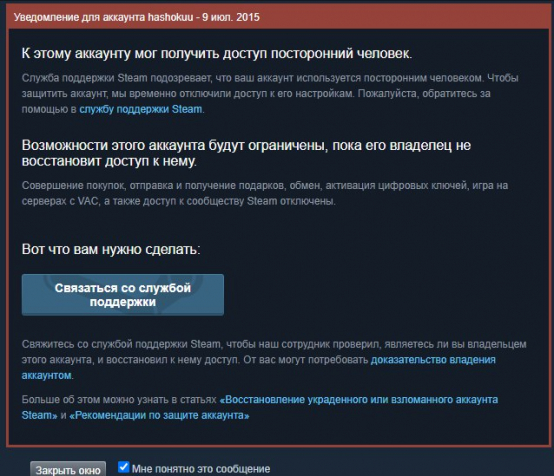This screenshot has width=554, height=476.
Task: Click heading «Возможности этого аккаунта будут ограничены»
Action: coord(246,153)
